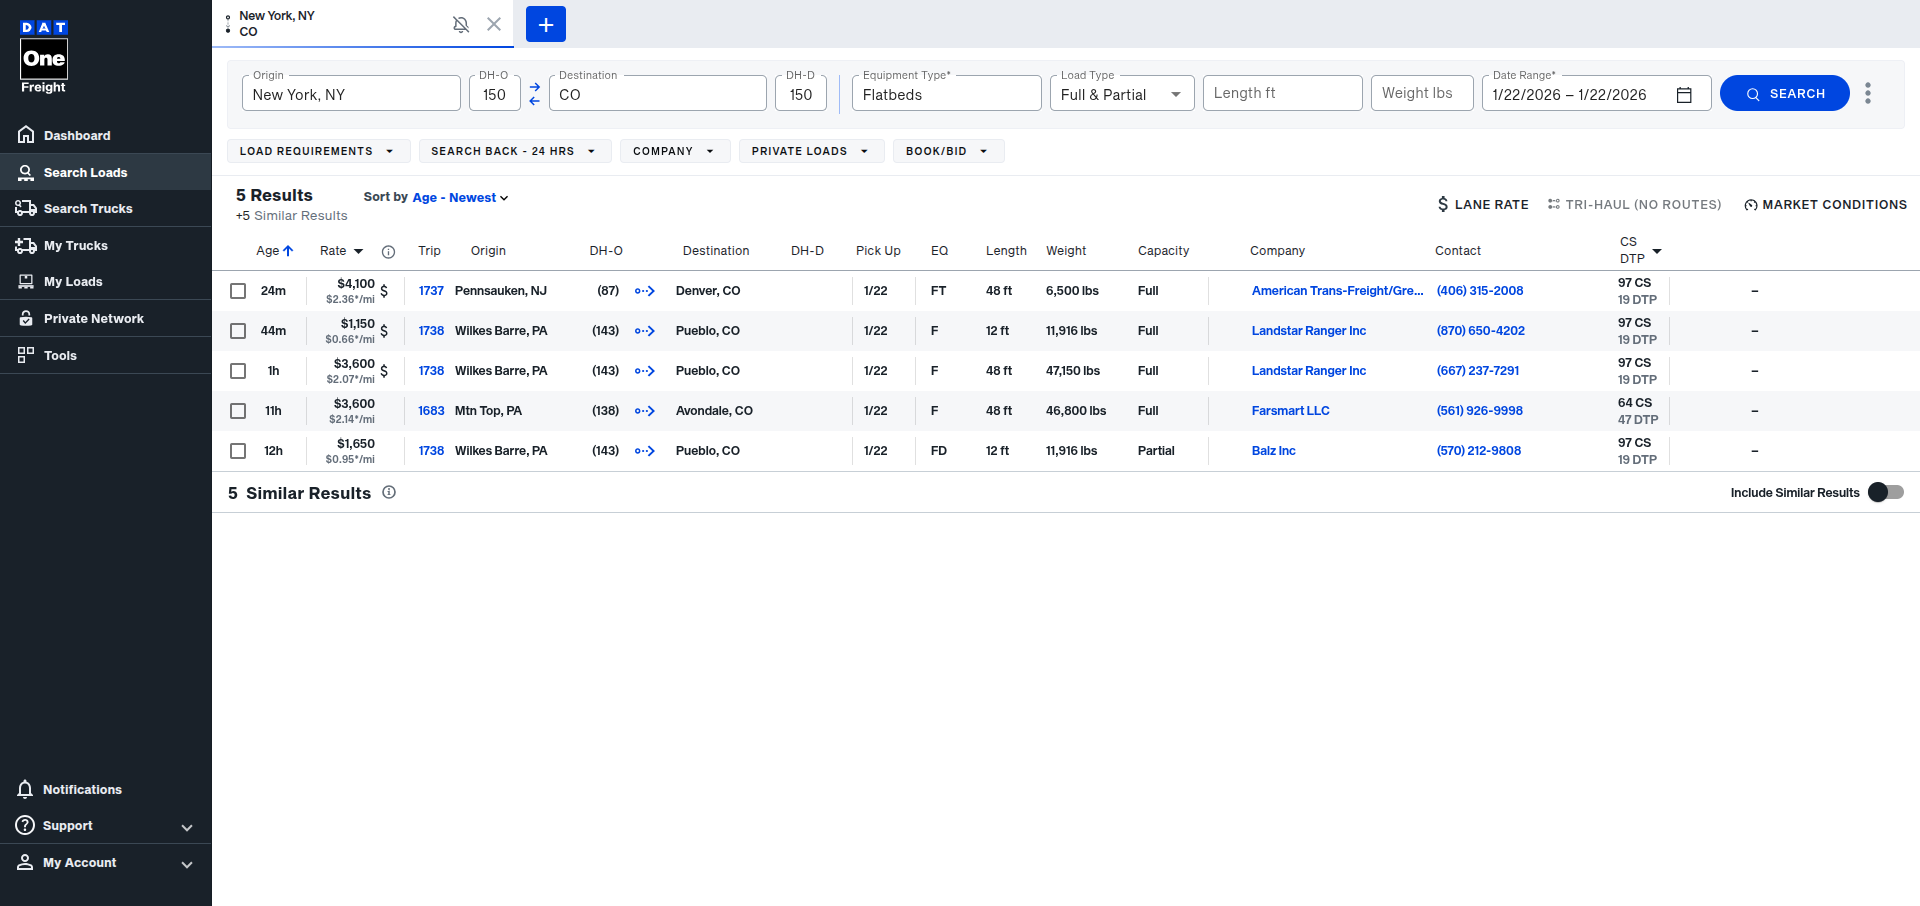Open the calendar picker in Date Range

[x=1684, y=95]
